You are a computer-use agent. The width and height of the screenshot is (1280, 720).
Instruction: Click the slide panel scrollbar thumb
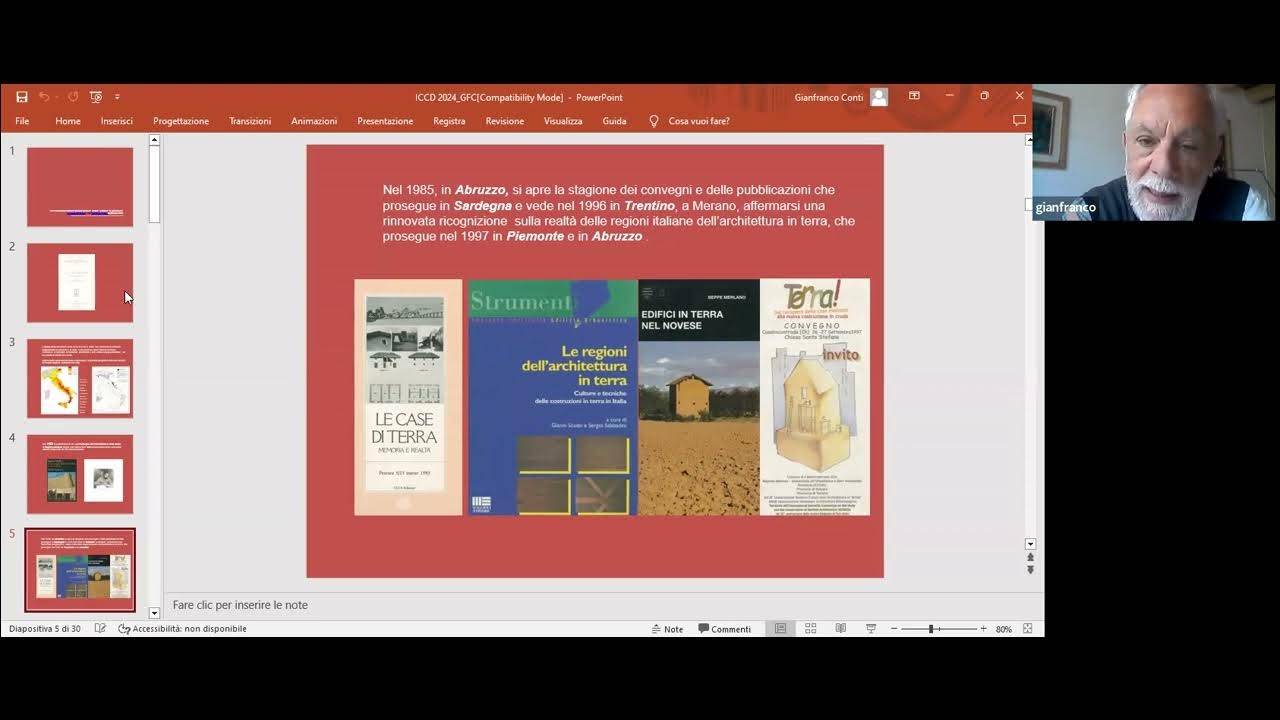154,185
